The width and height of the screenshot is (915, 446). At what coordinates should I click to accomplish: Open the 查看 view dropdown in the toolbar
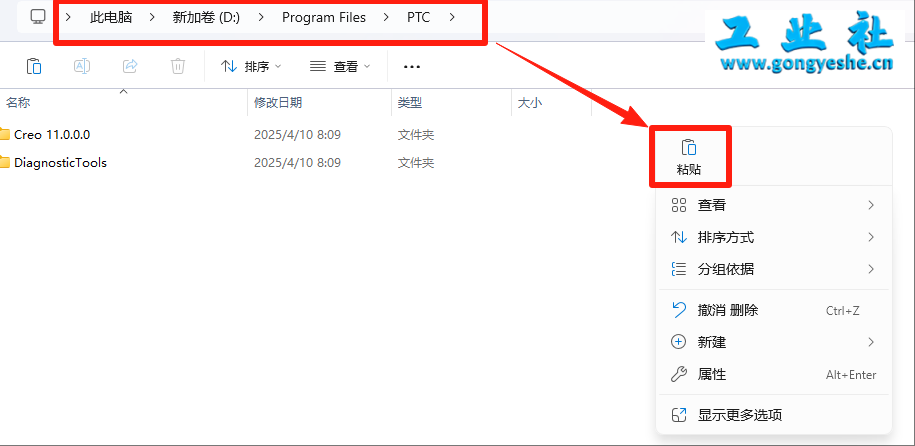340,67
